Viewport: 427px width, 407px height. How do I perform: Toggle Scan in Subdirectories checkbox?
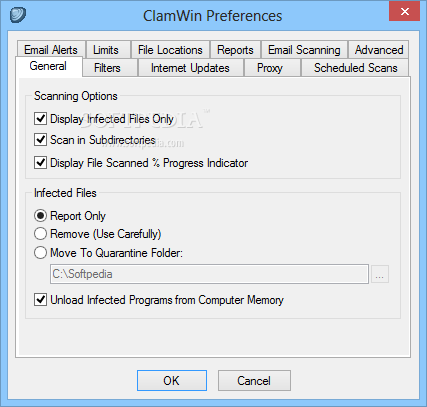pos(41,139)
